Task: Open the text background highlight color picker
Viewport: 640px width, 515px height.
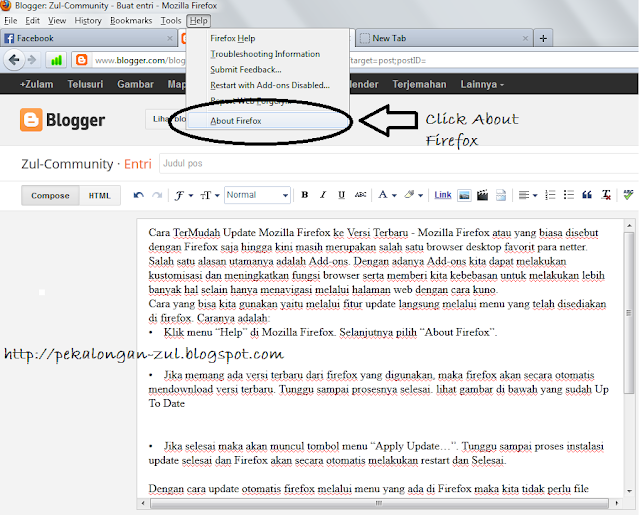Action: (413, 195)
